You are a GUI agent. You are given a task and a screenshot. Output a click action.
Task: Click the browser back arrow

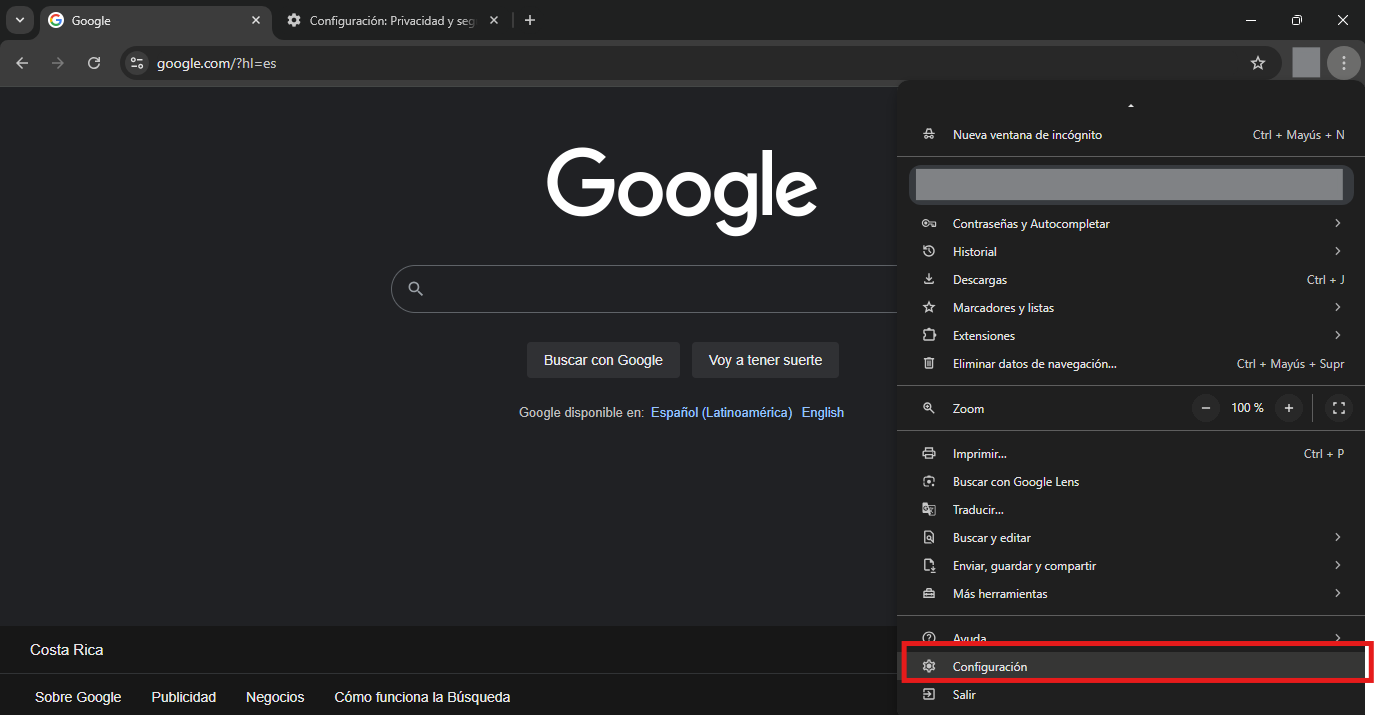click(22, 63)
